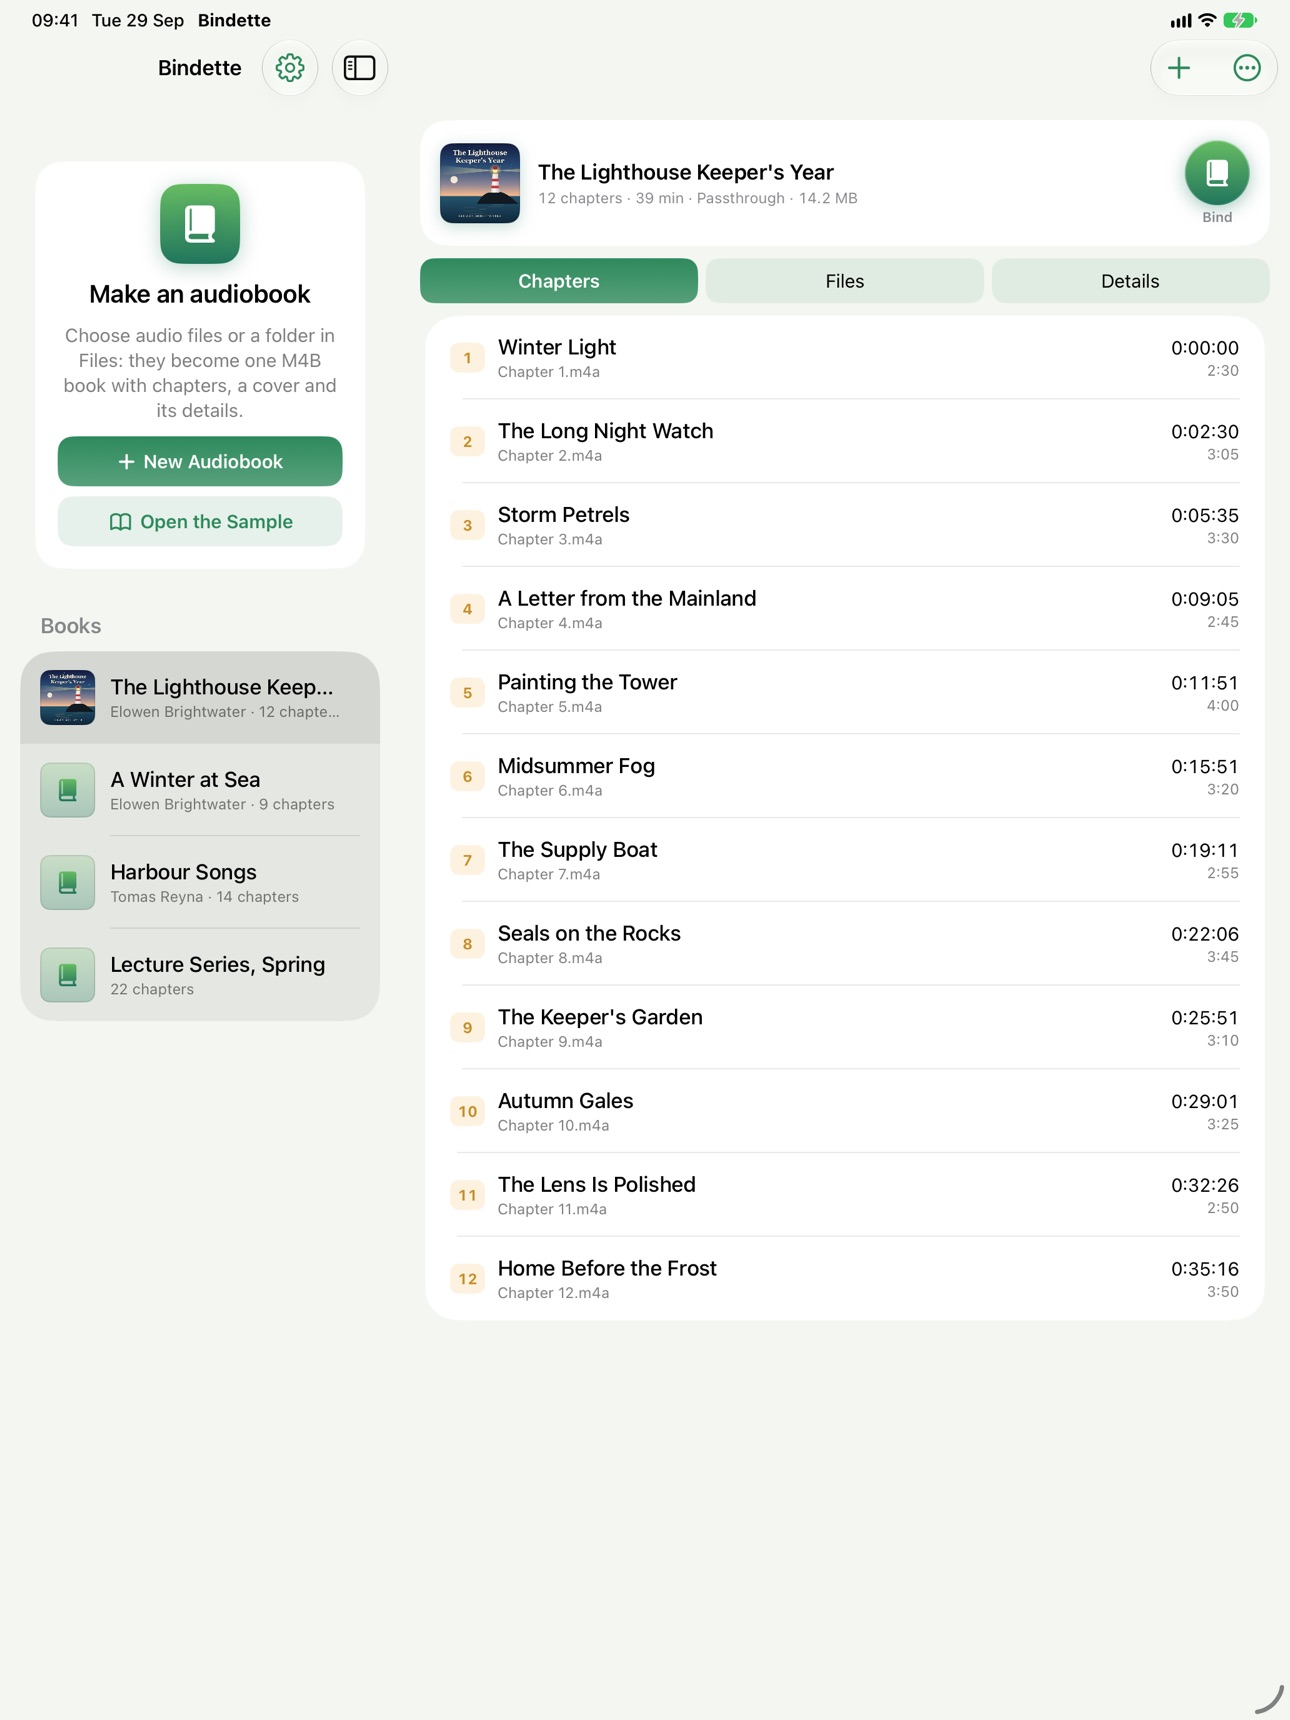
Task: Toggle the sidebar panel icon
Action: click(360, 68)
